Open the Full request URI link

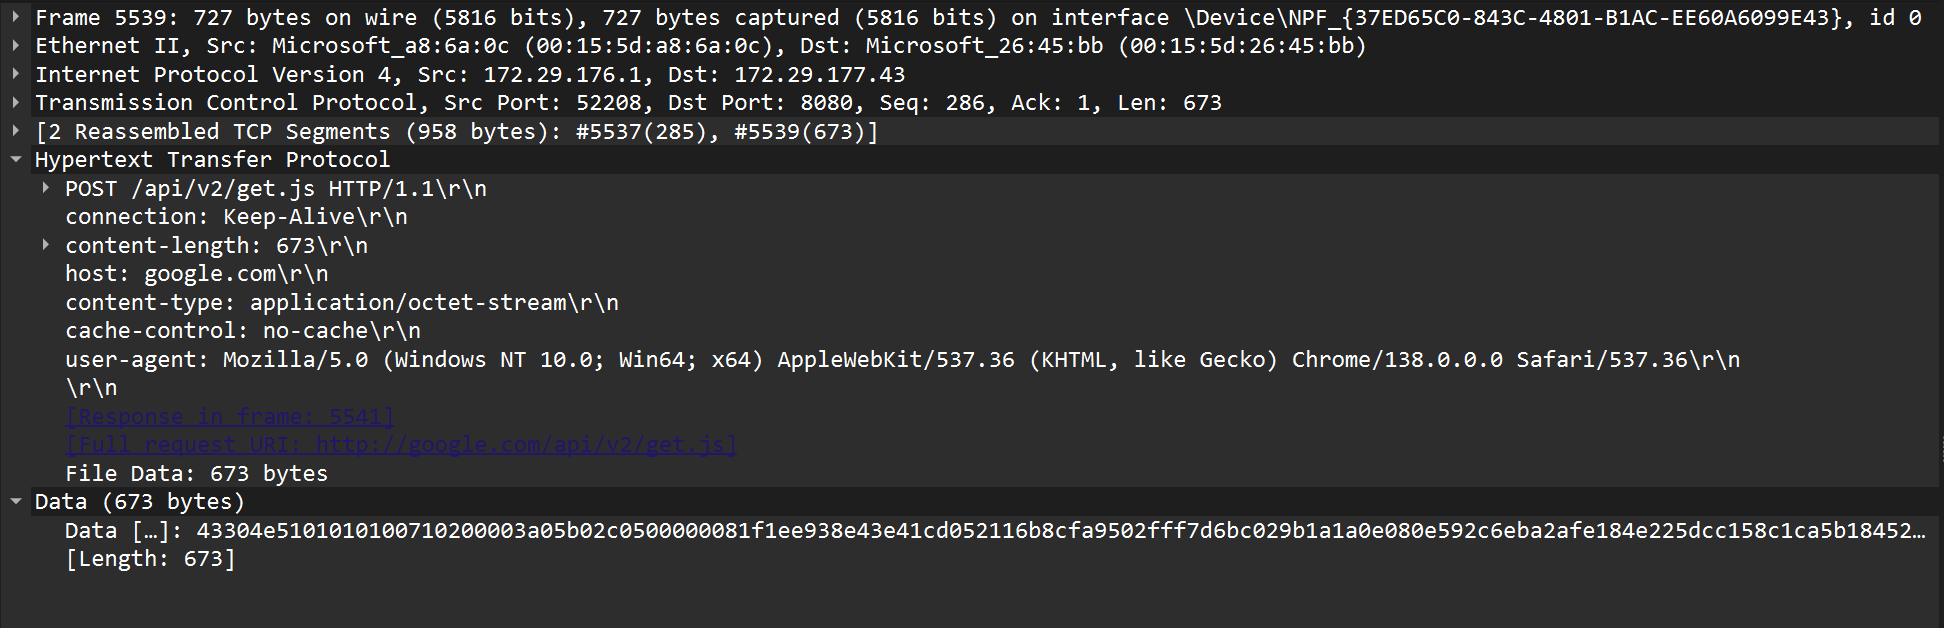pyautogui.click(x=400, y=445)
